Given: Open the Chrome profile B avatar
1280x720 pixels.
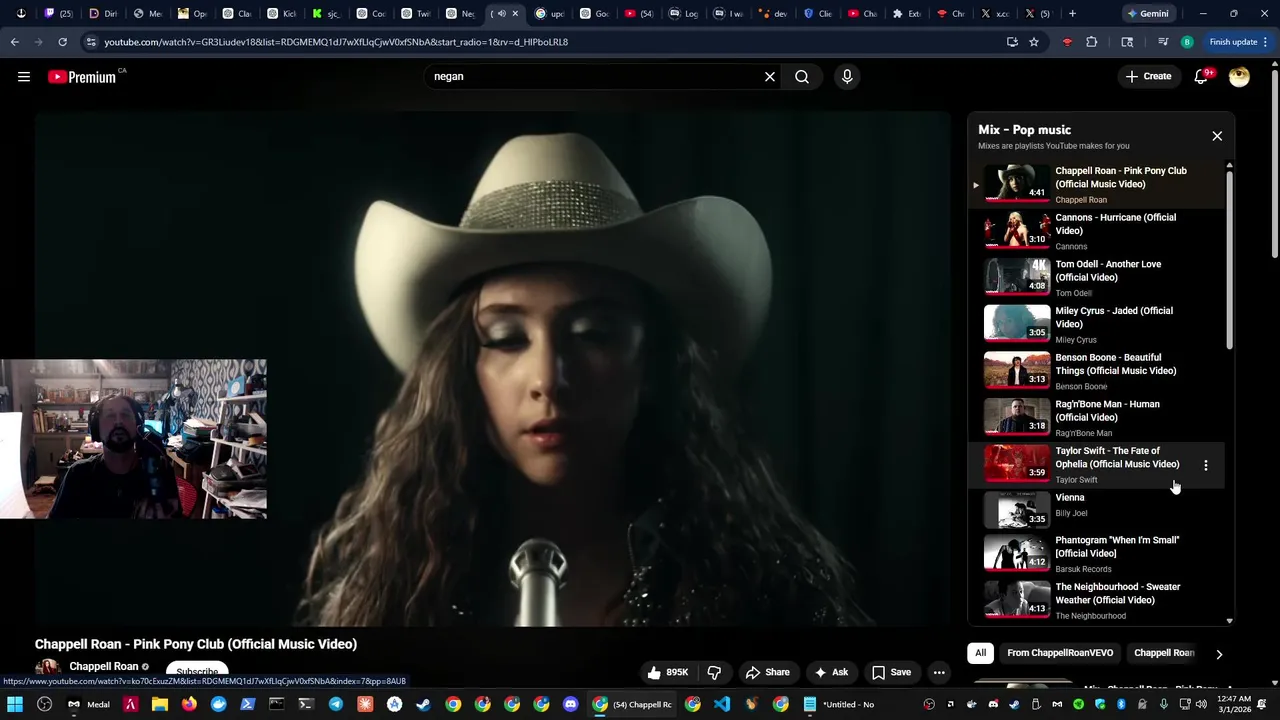Looking at the screenshot, I should pyautogui.click(x=1187, y=42).
